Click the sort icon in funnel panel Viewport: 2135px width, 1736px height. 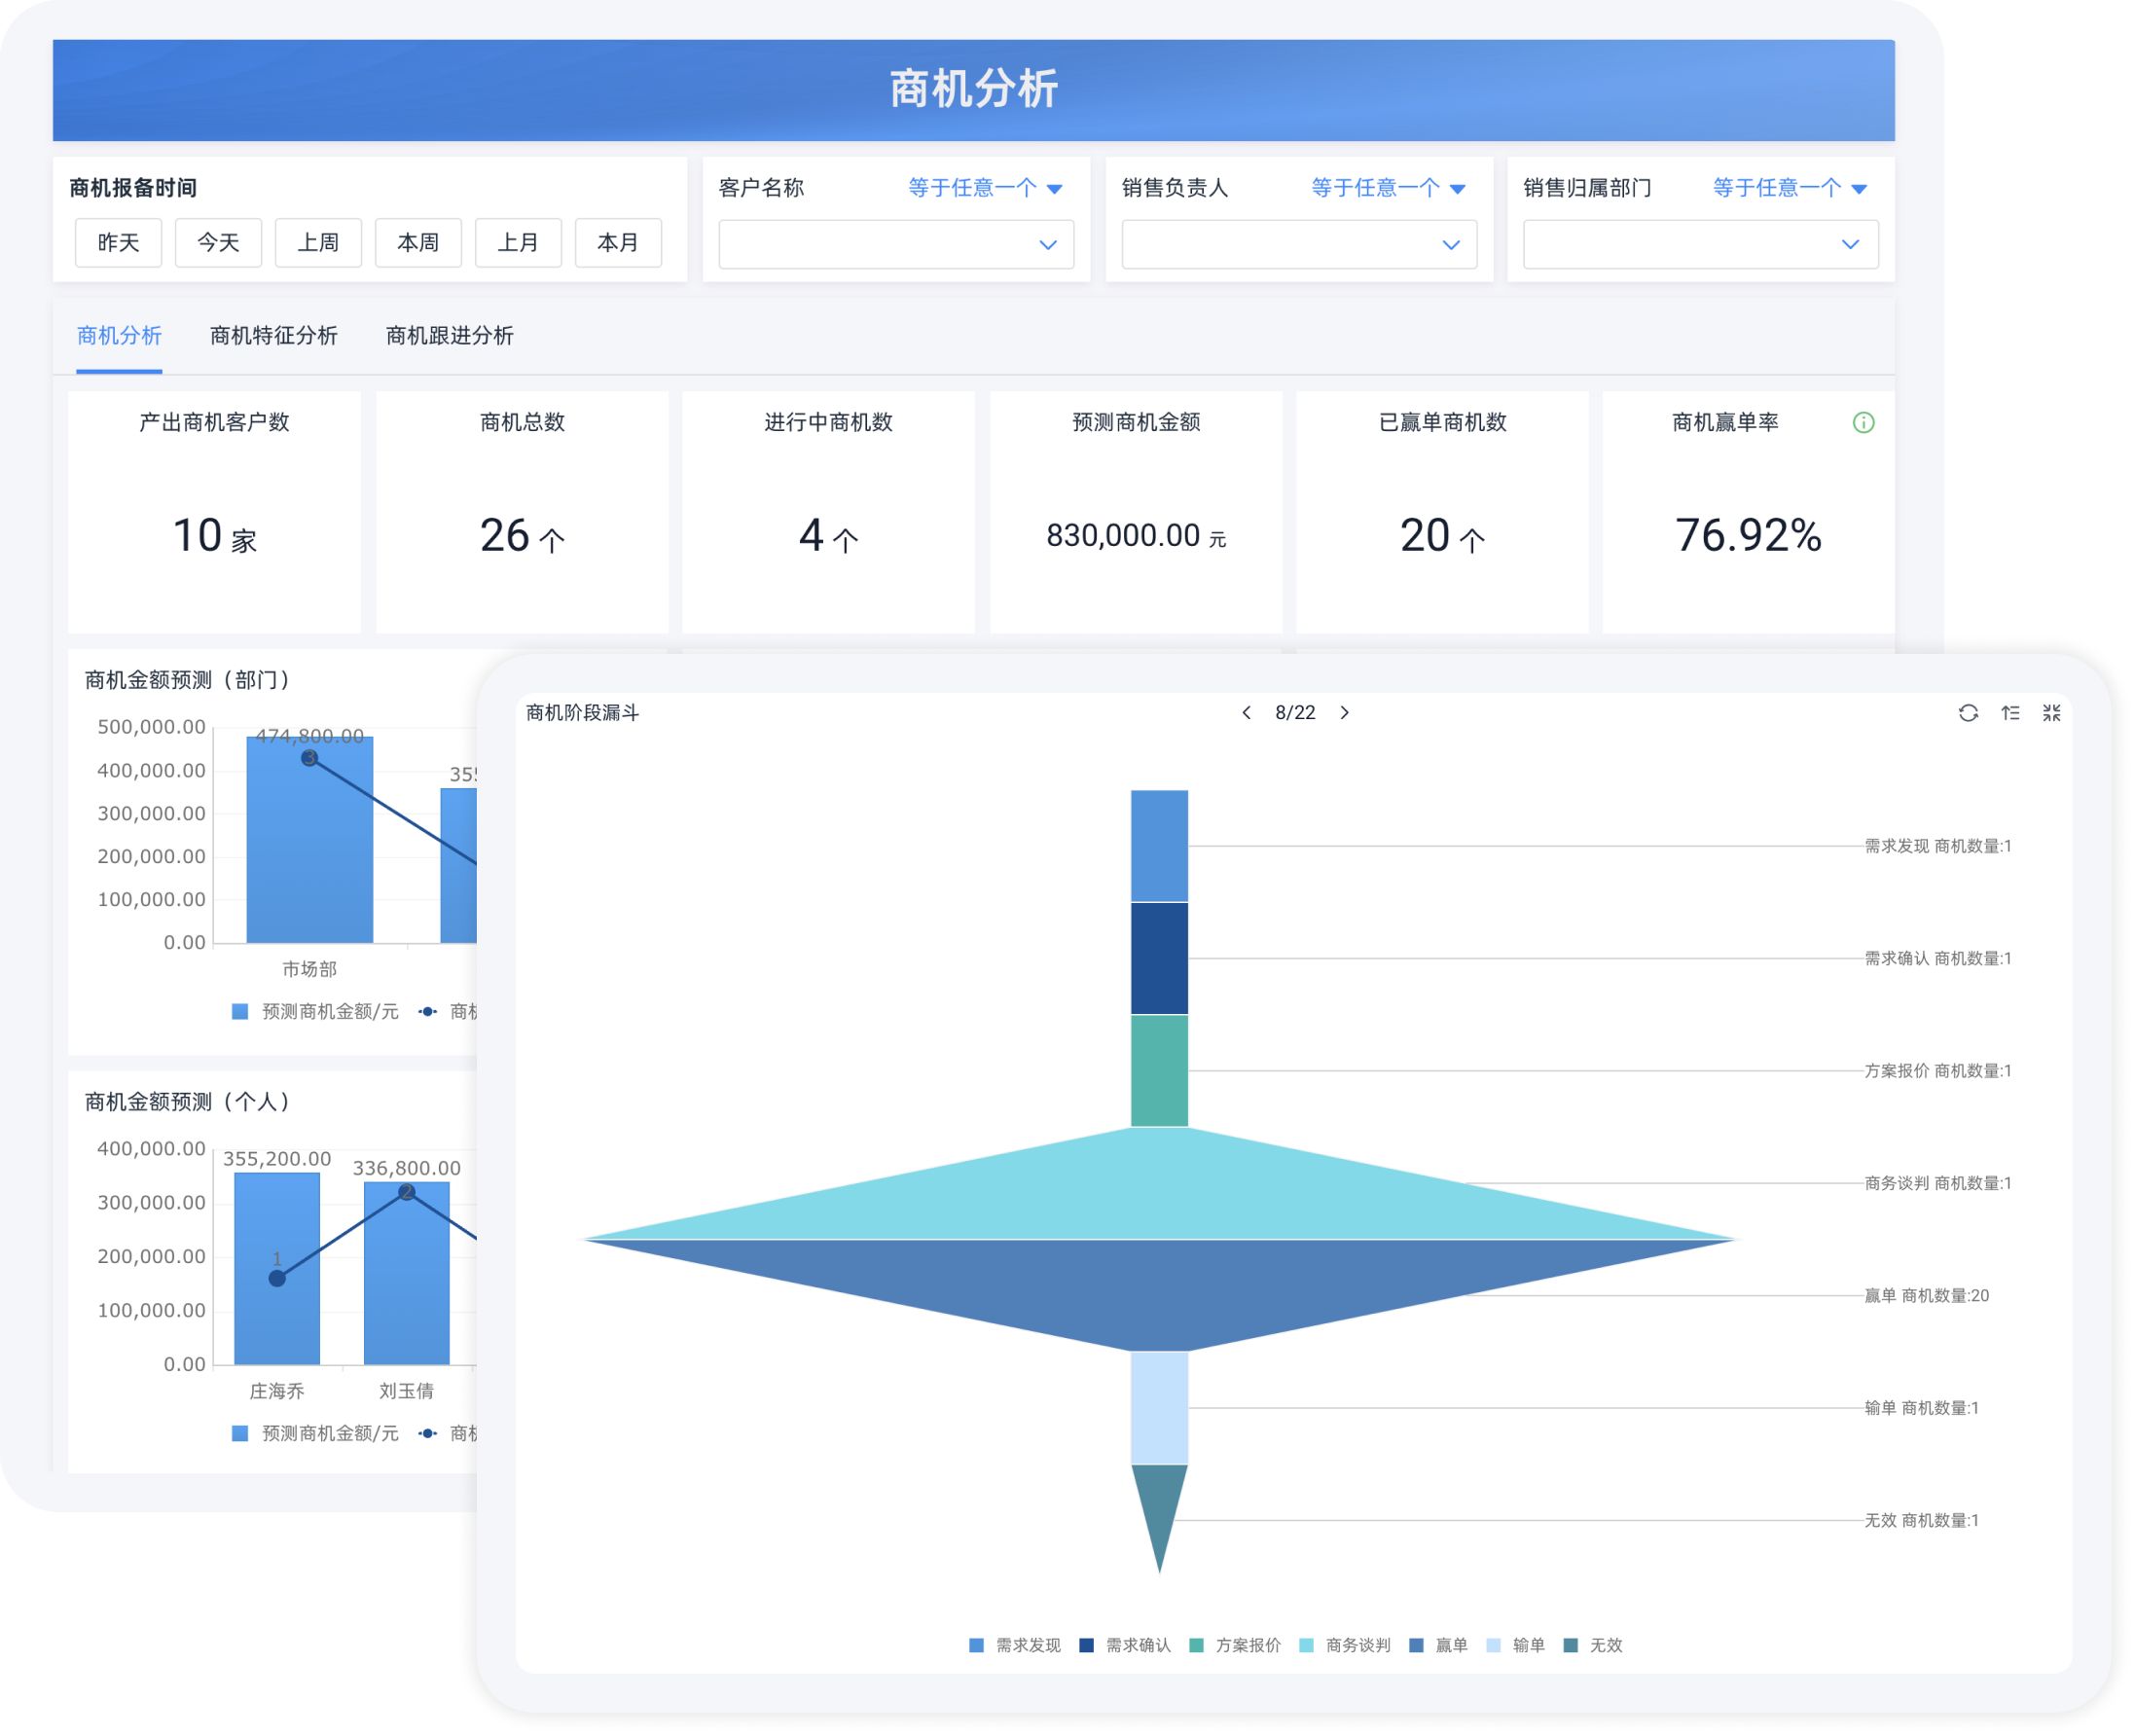(x=2009, y=713)
